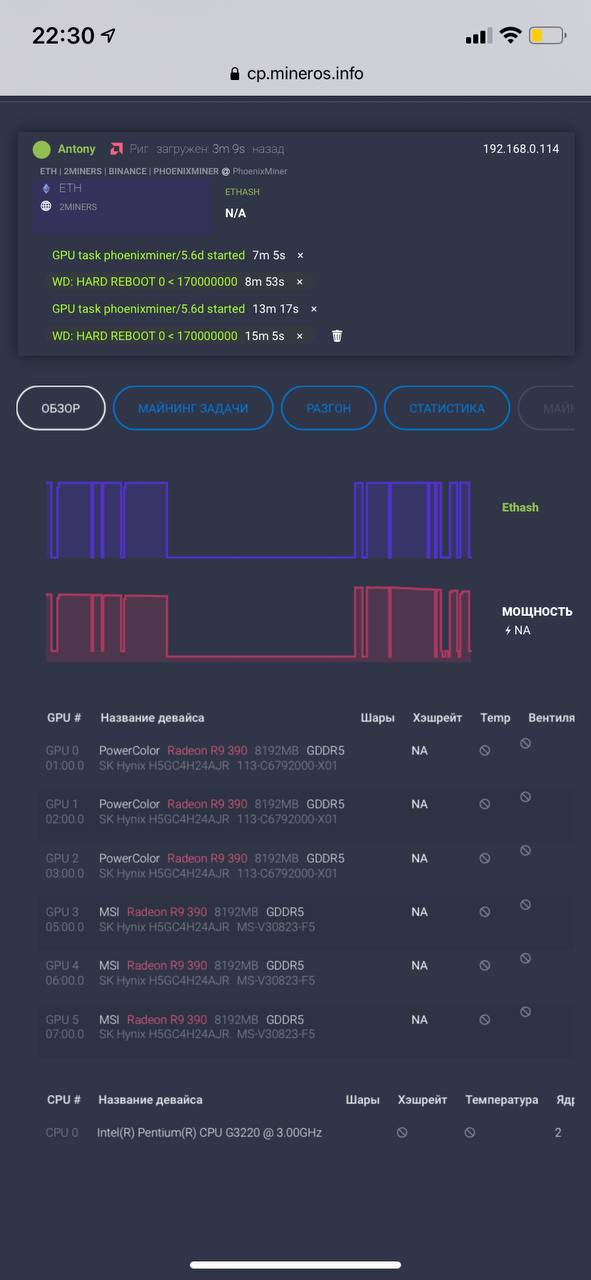591x1280 pixels.
Task: Dismiss the GPU task notification at 13m 17s
Action: (313, 309)
